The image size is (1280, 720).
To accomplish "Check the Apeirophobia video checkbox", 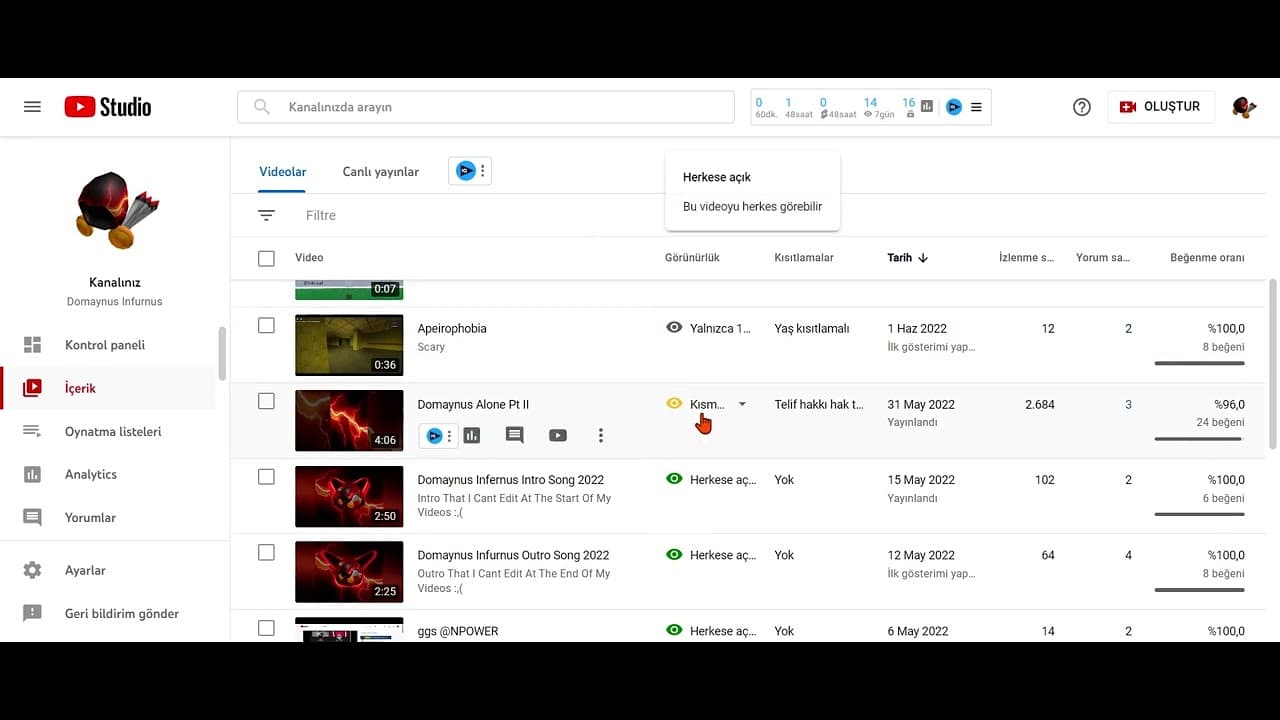I will click(266, 325).
